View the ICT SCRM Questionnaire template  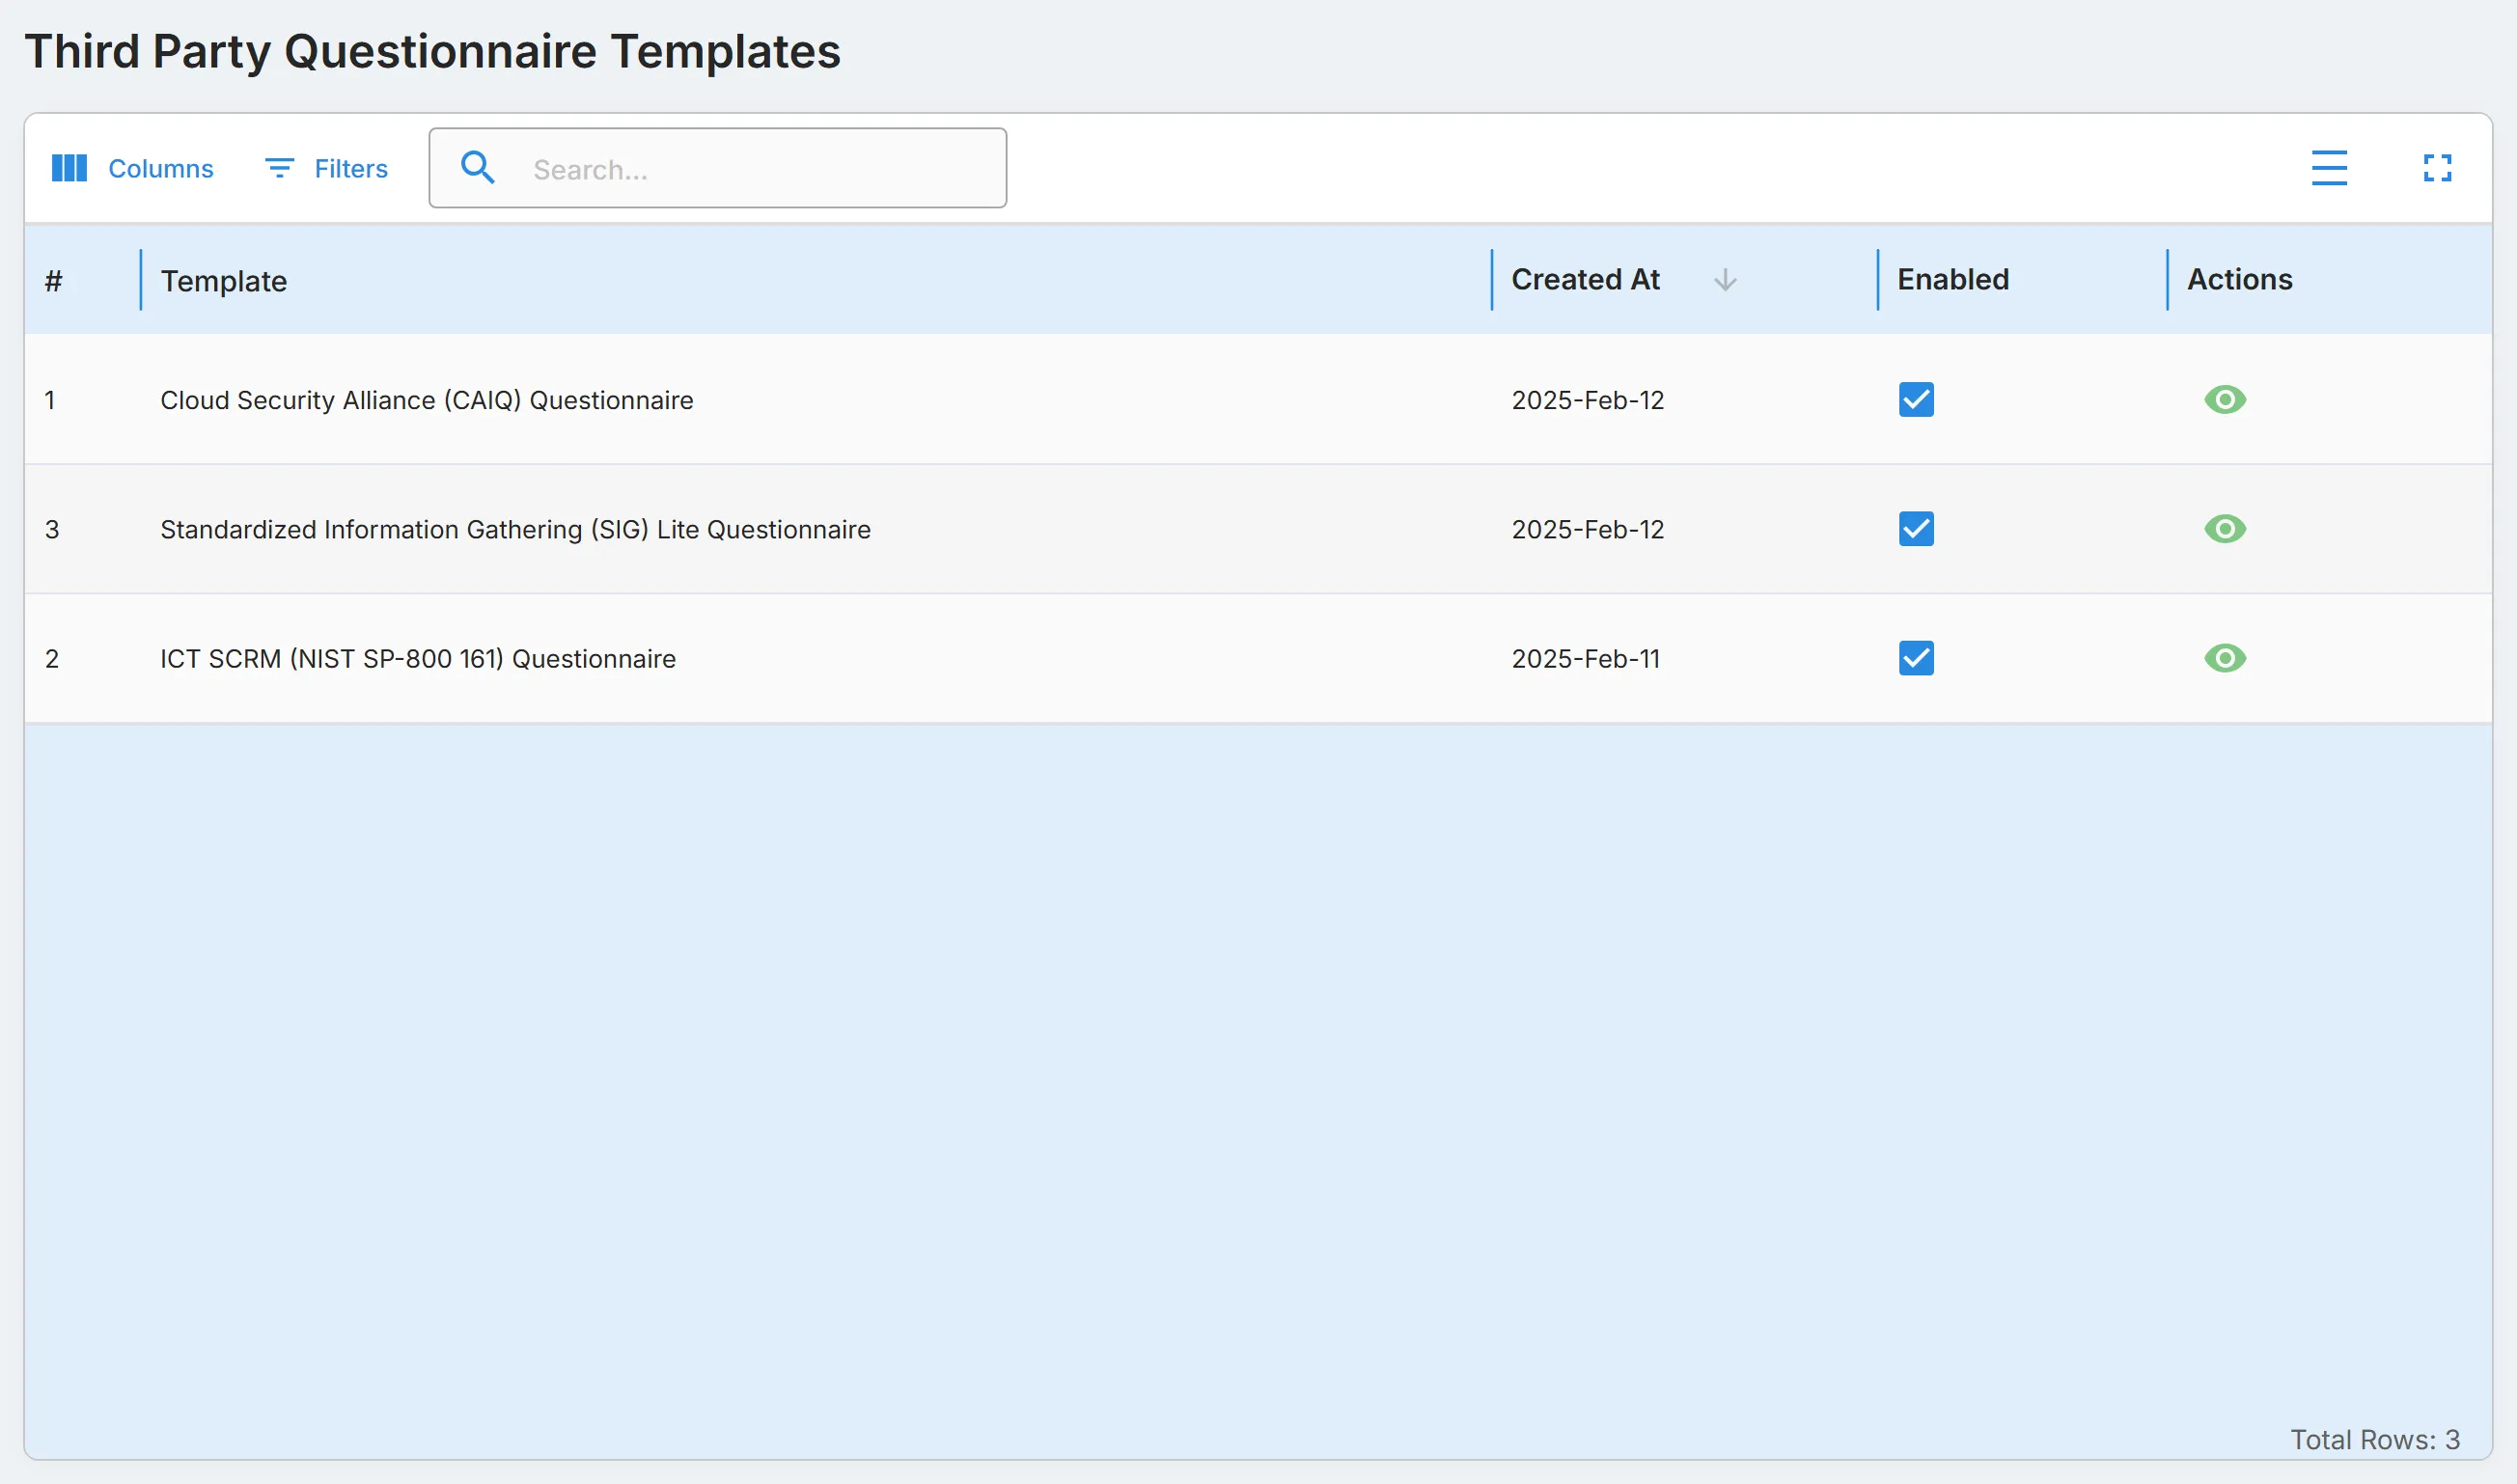(2225, 658)
